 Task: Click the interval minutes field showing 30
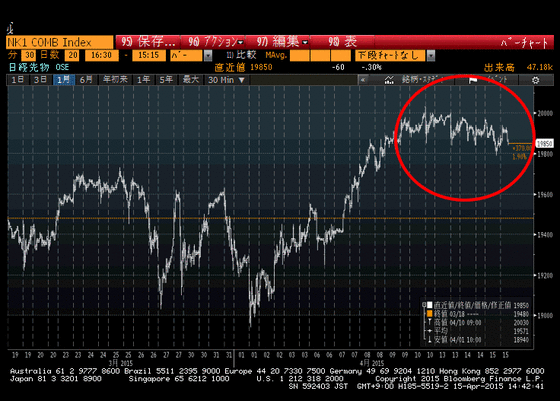pos(29,55)
